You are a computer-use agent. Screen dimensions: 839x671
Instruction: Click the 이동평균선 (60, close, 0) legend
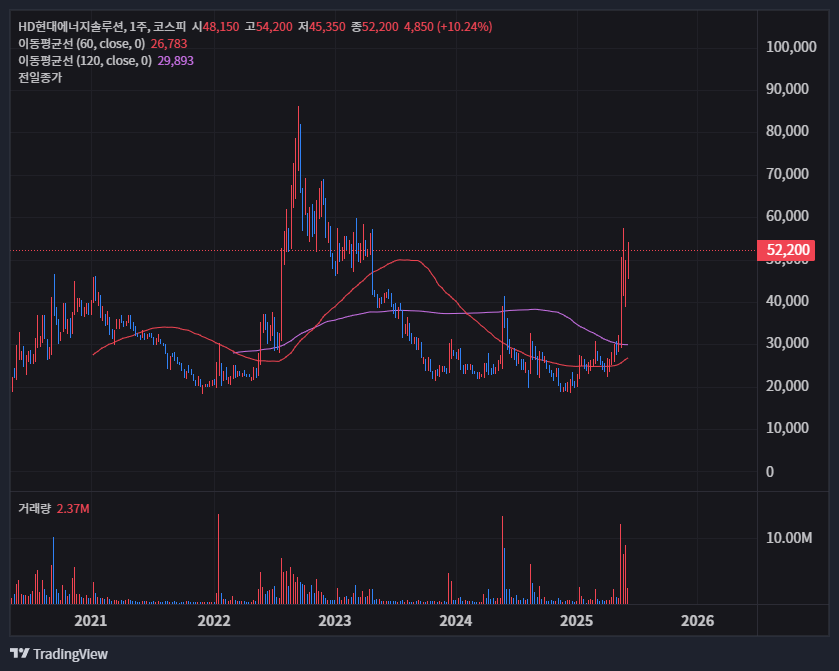click(x=81, y=44)
